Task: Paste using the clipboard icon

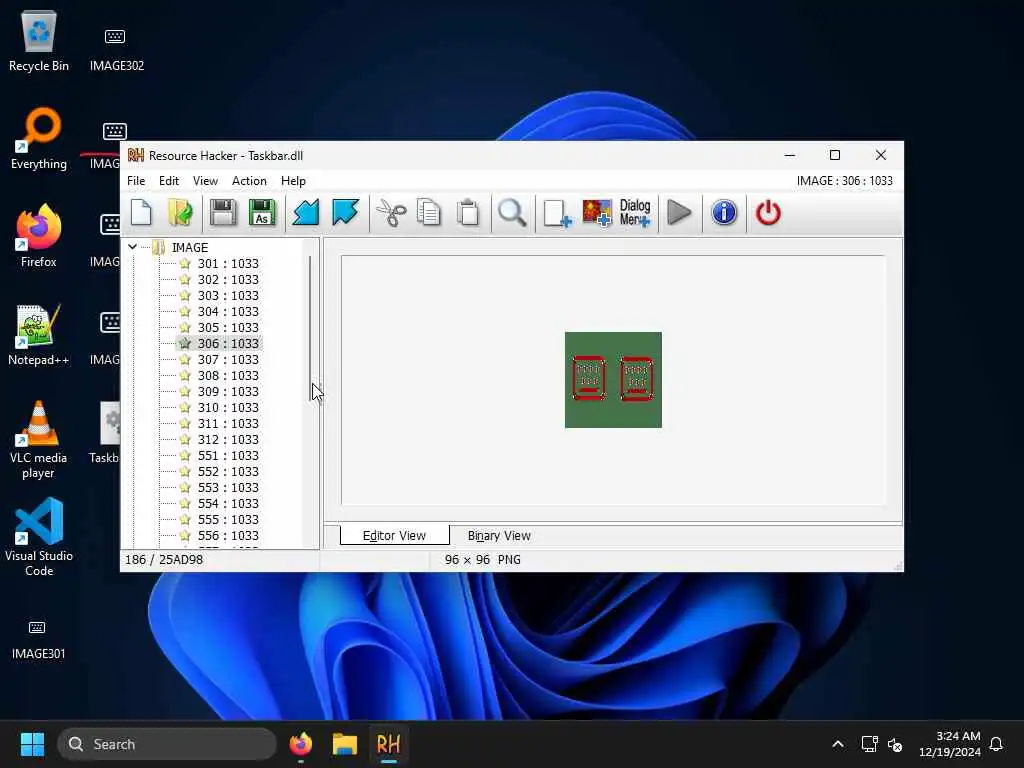Action: [468, 213]
